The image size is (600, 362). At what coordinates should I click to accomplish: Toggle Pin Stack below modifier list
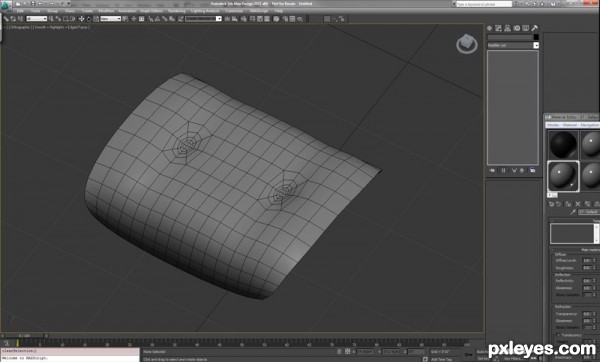point(492,170)
